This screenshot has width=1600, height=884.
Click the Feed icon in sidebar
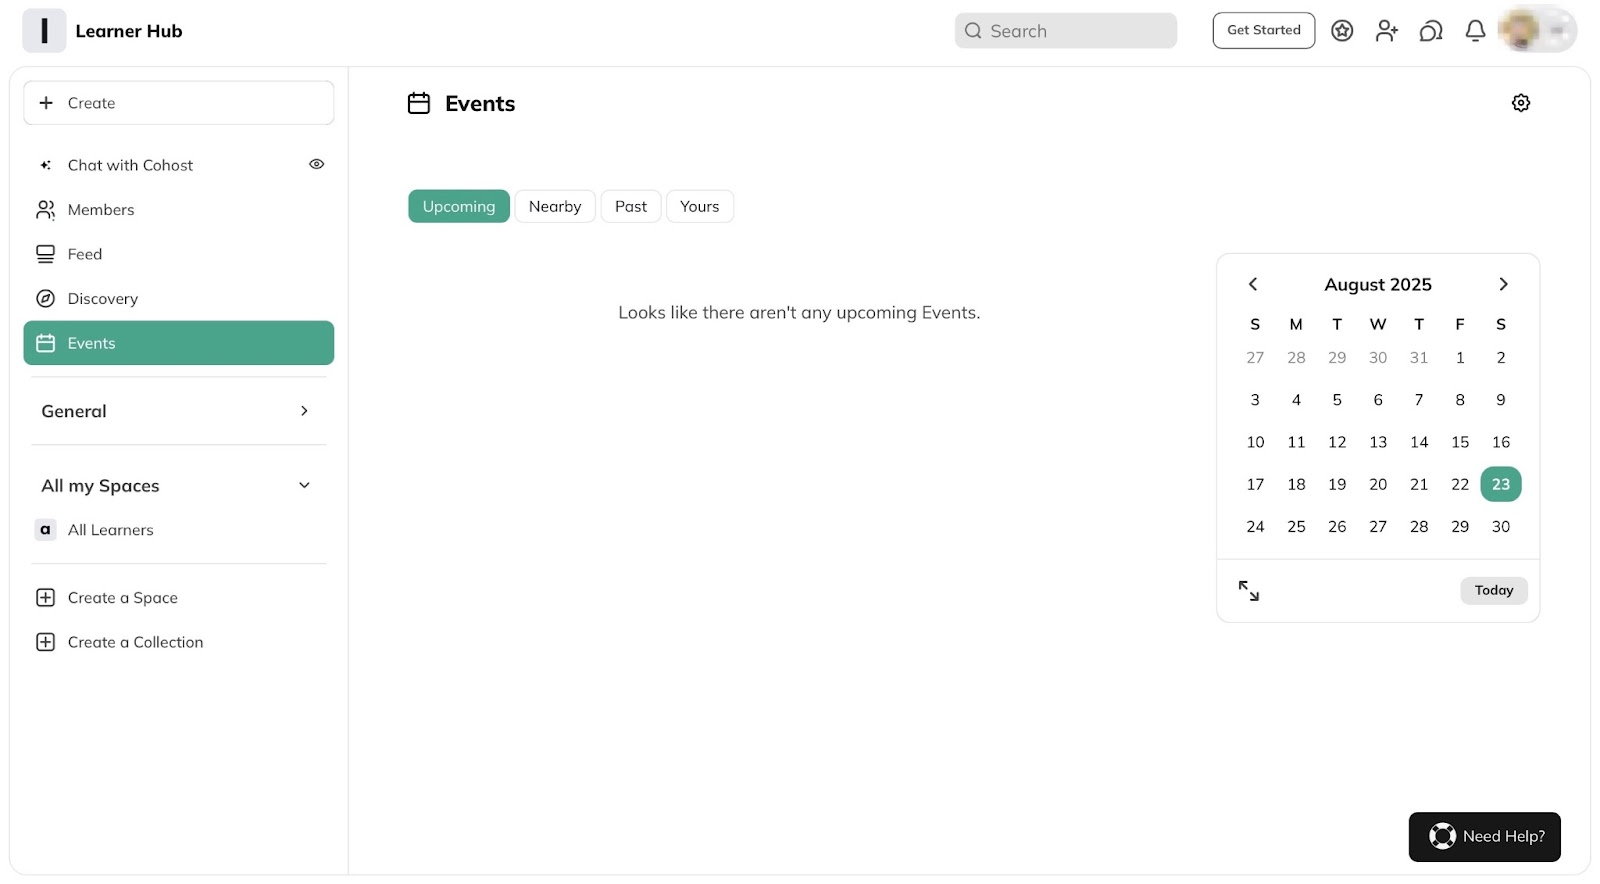click(45, 254)
